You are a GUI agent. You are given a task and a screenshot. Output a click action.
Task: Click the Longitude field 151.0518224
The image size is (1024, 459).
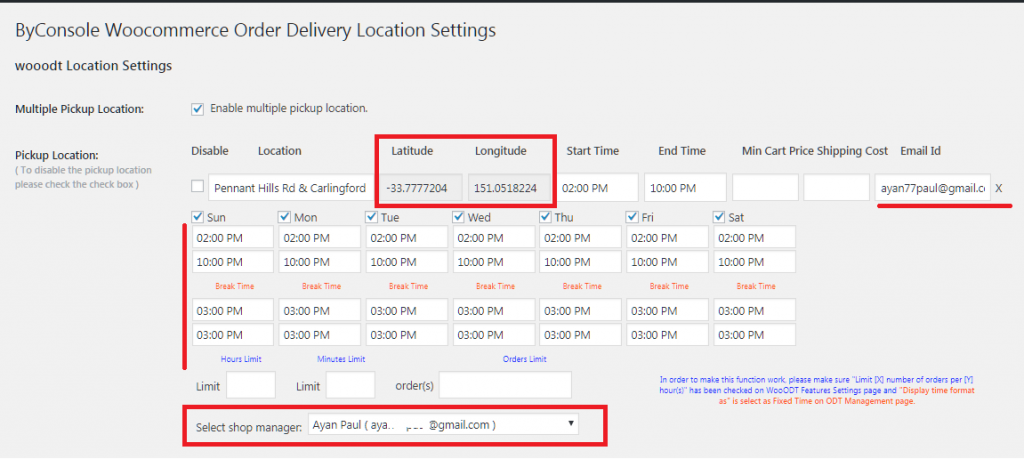point(509,189)
